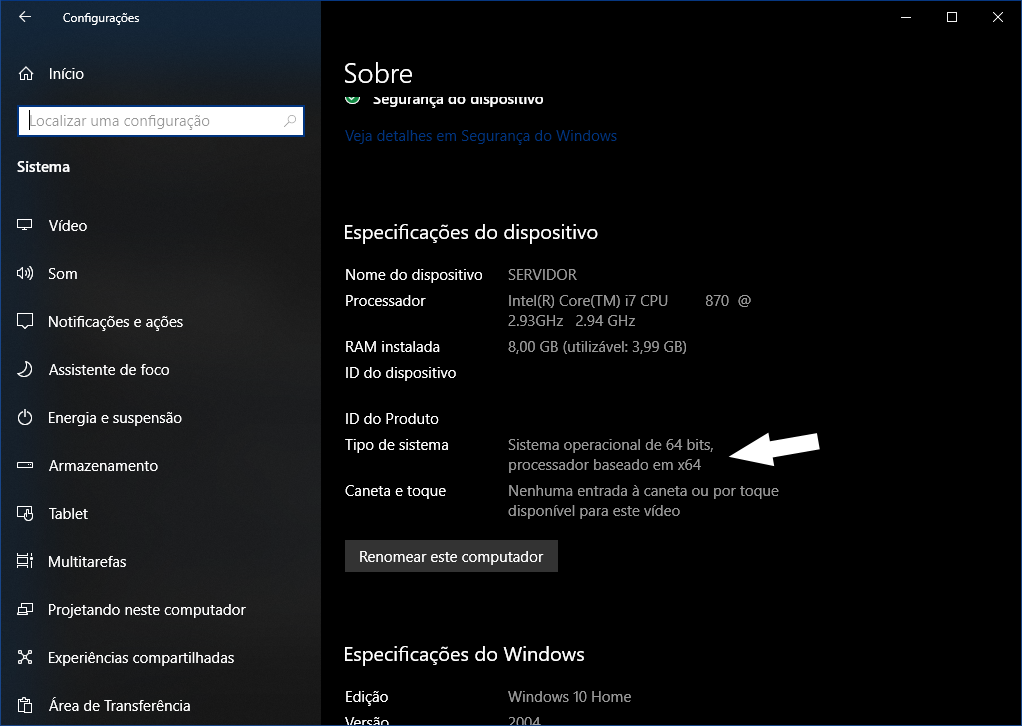The height and width of the screenshot is (726, 1022).
Task: Open Experiências compartilhadas label
Action: pos(141,658)
